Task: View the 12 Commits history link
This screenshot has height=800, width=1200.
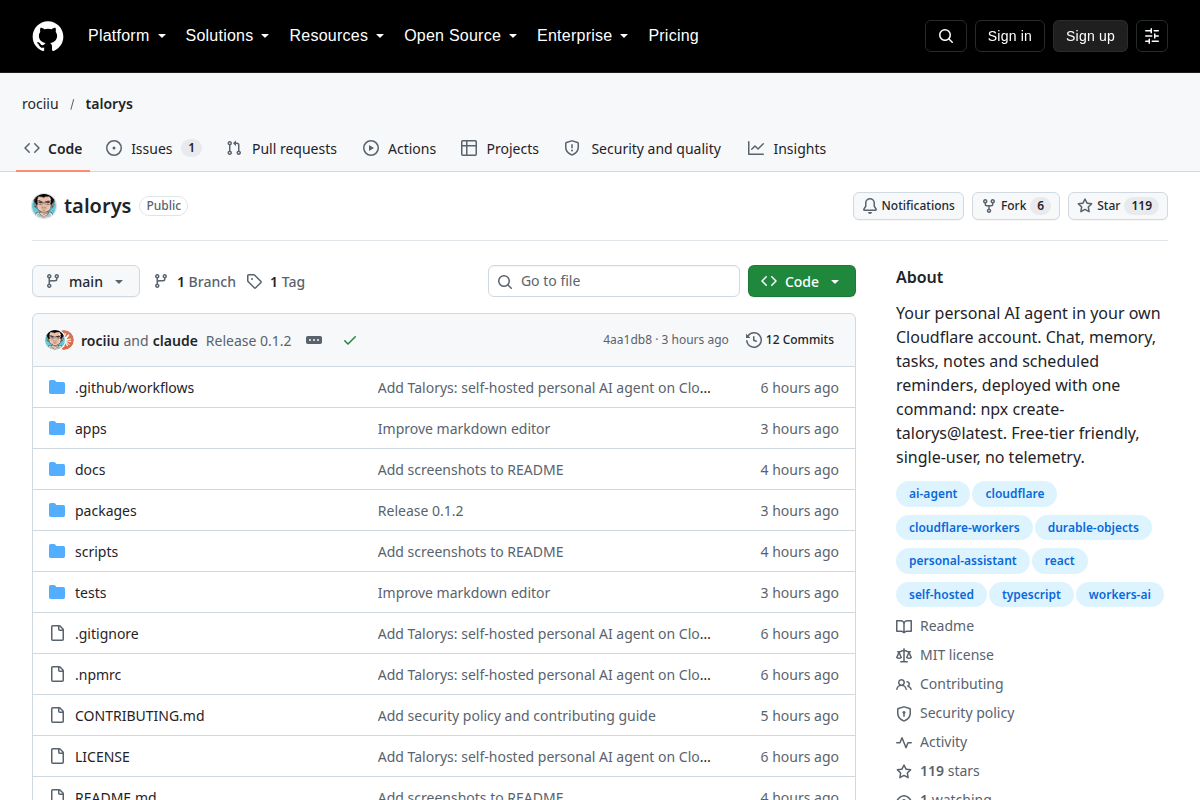Action: [790, 340]
